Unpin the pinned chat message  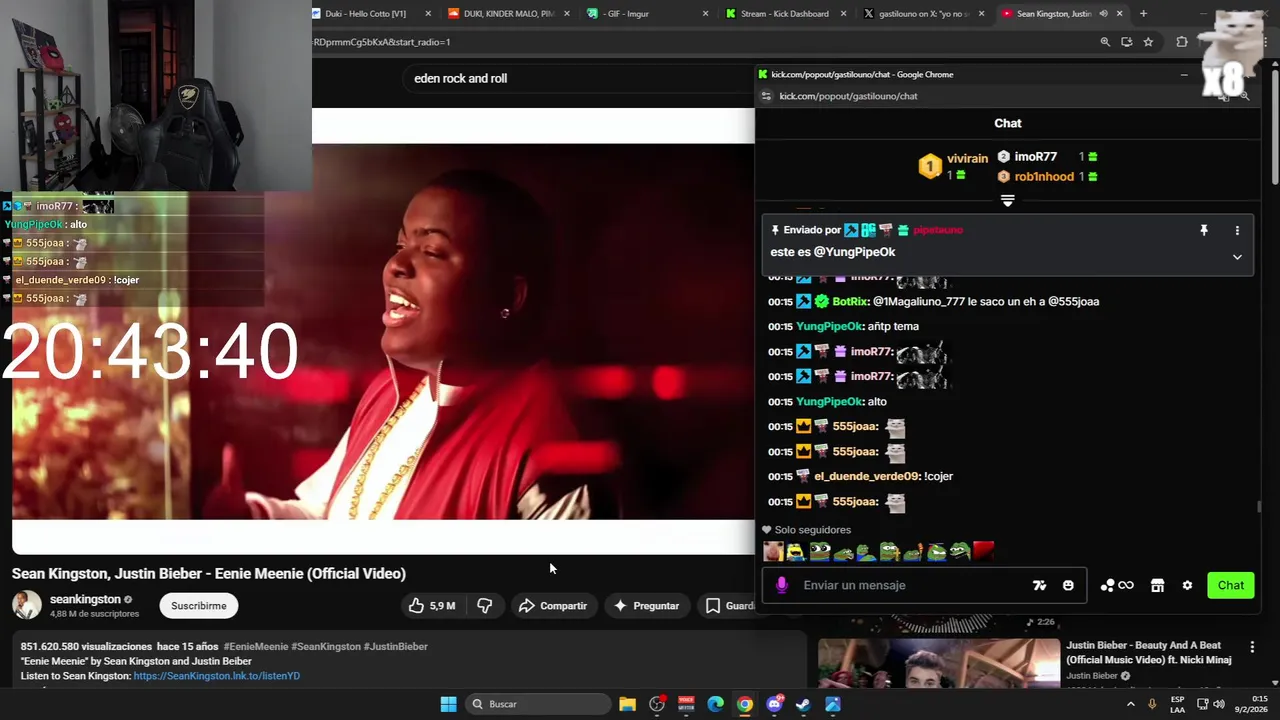1204,230
